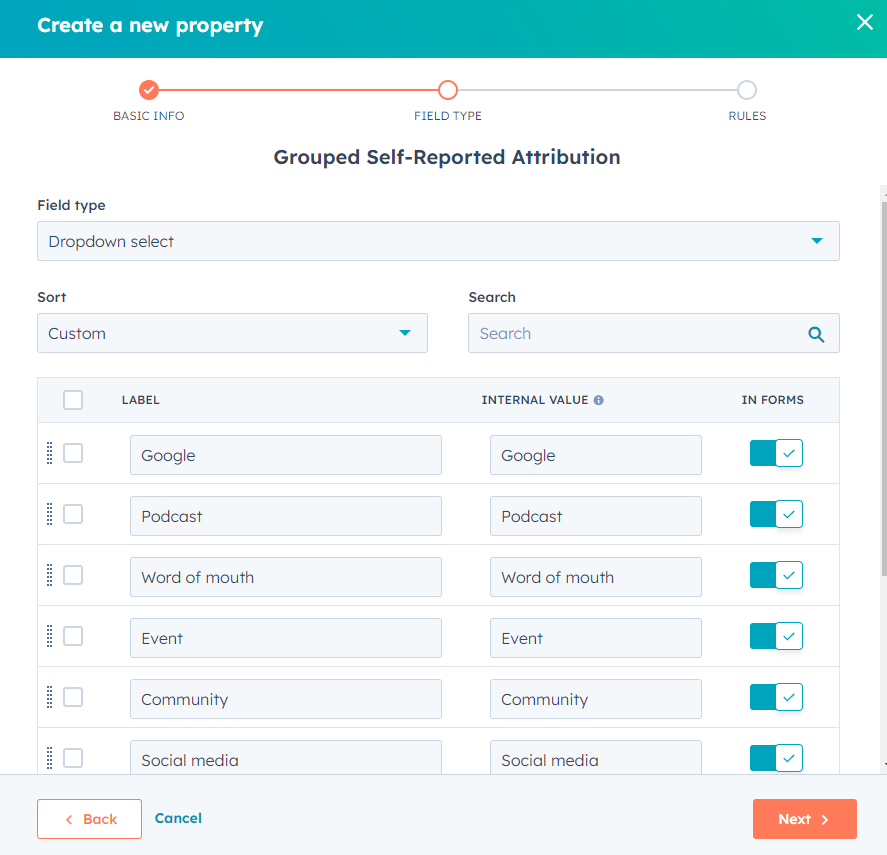Image resolution: width=887 pixels, height=855 pixels.
Task: Turn off In Forms for Podcast
Action: (776, 514)
